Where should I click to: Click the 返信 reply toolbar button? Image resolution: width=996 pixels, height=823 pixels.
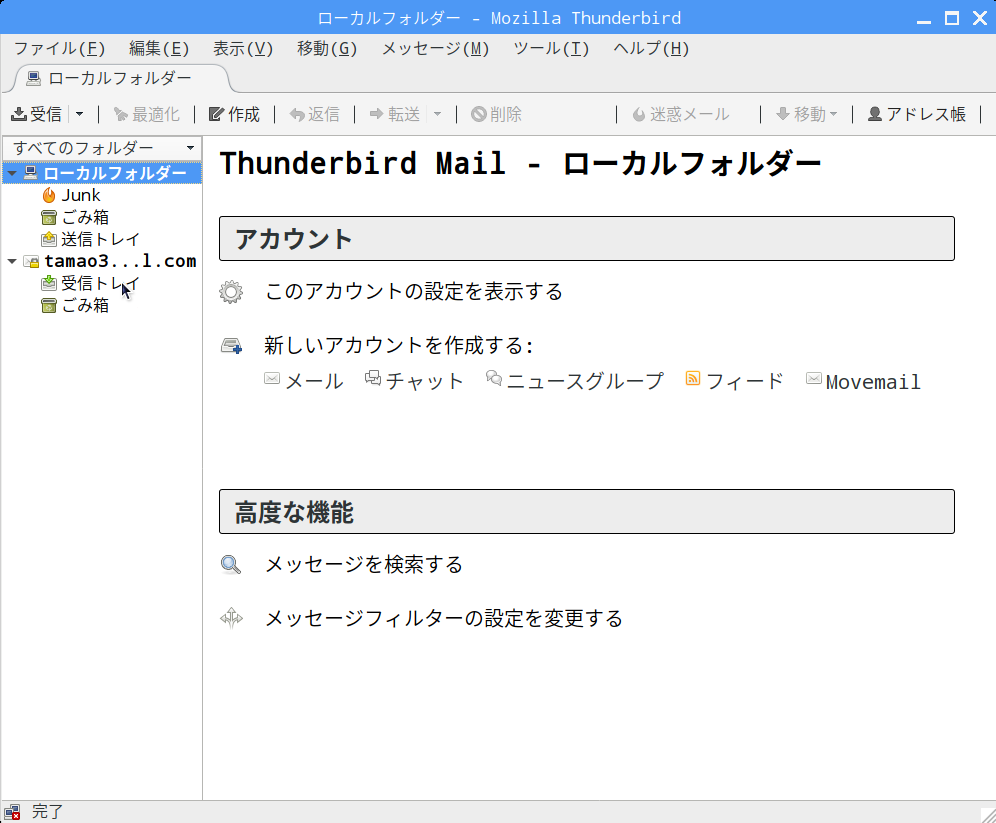(x=314, y=114)
